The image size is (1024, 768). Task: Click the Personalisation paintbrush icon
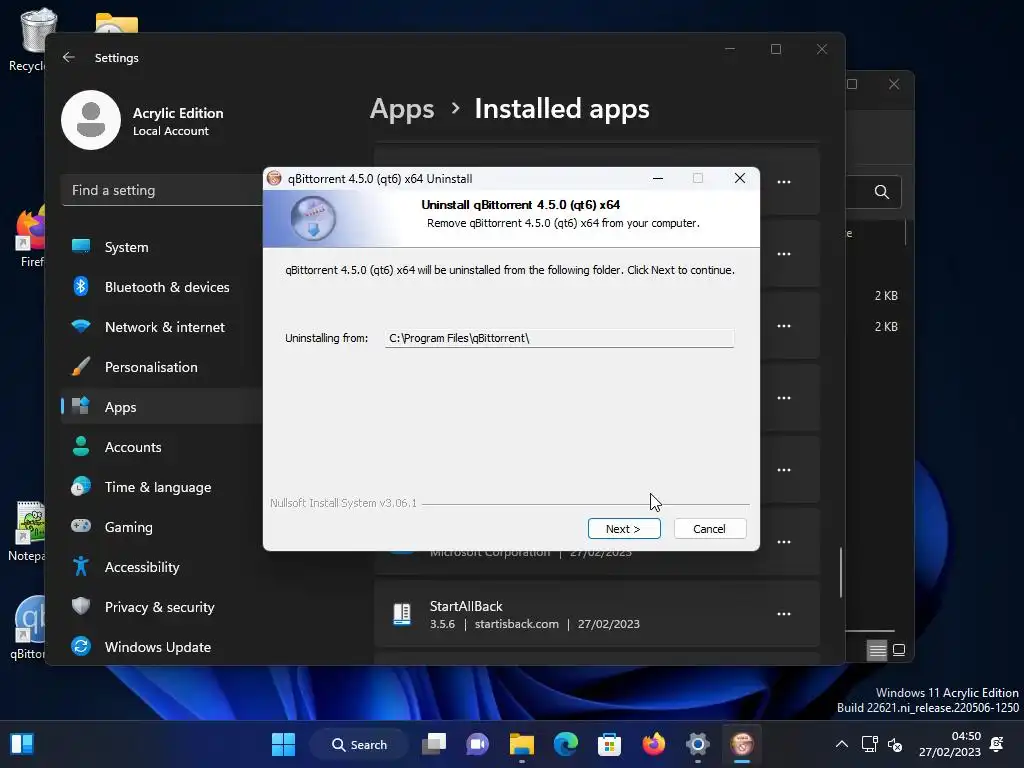coord(81,366)
